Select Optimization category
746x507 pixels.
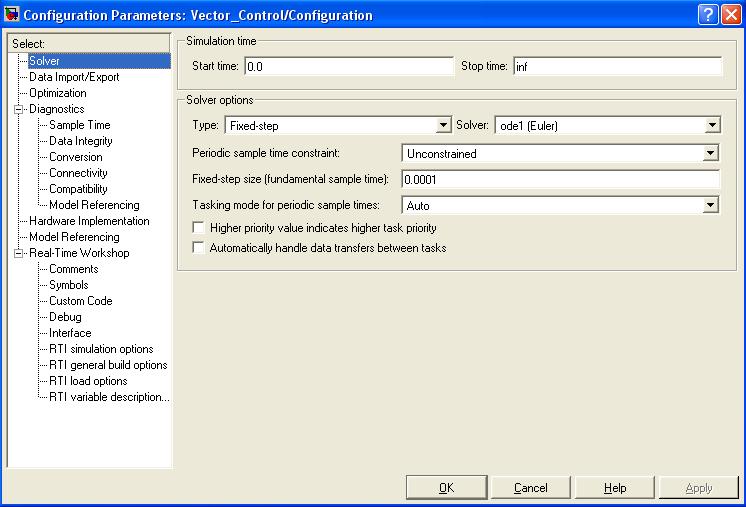[x=58, y=93]
